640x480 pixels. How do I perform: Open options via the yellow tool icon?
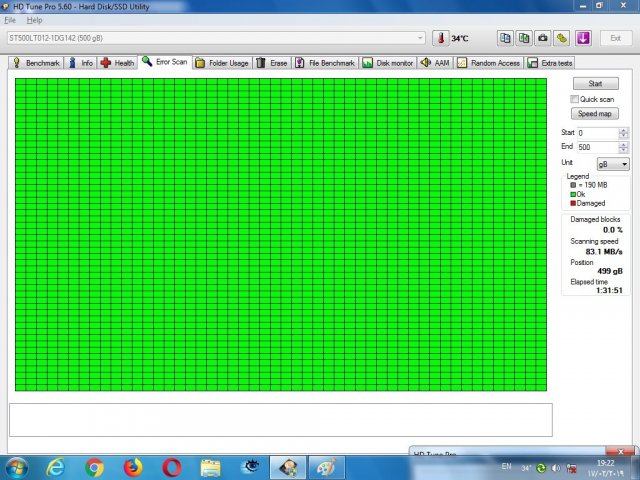tap(562, 38)
